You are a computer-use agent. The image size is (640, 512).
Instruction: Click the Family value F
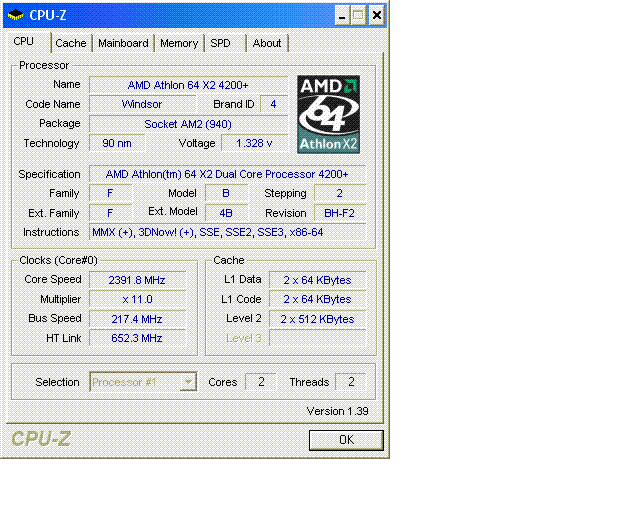(x=110, y=194)
